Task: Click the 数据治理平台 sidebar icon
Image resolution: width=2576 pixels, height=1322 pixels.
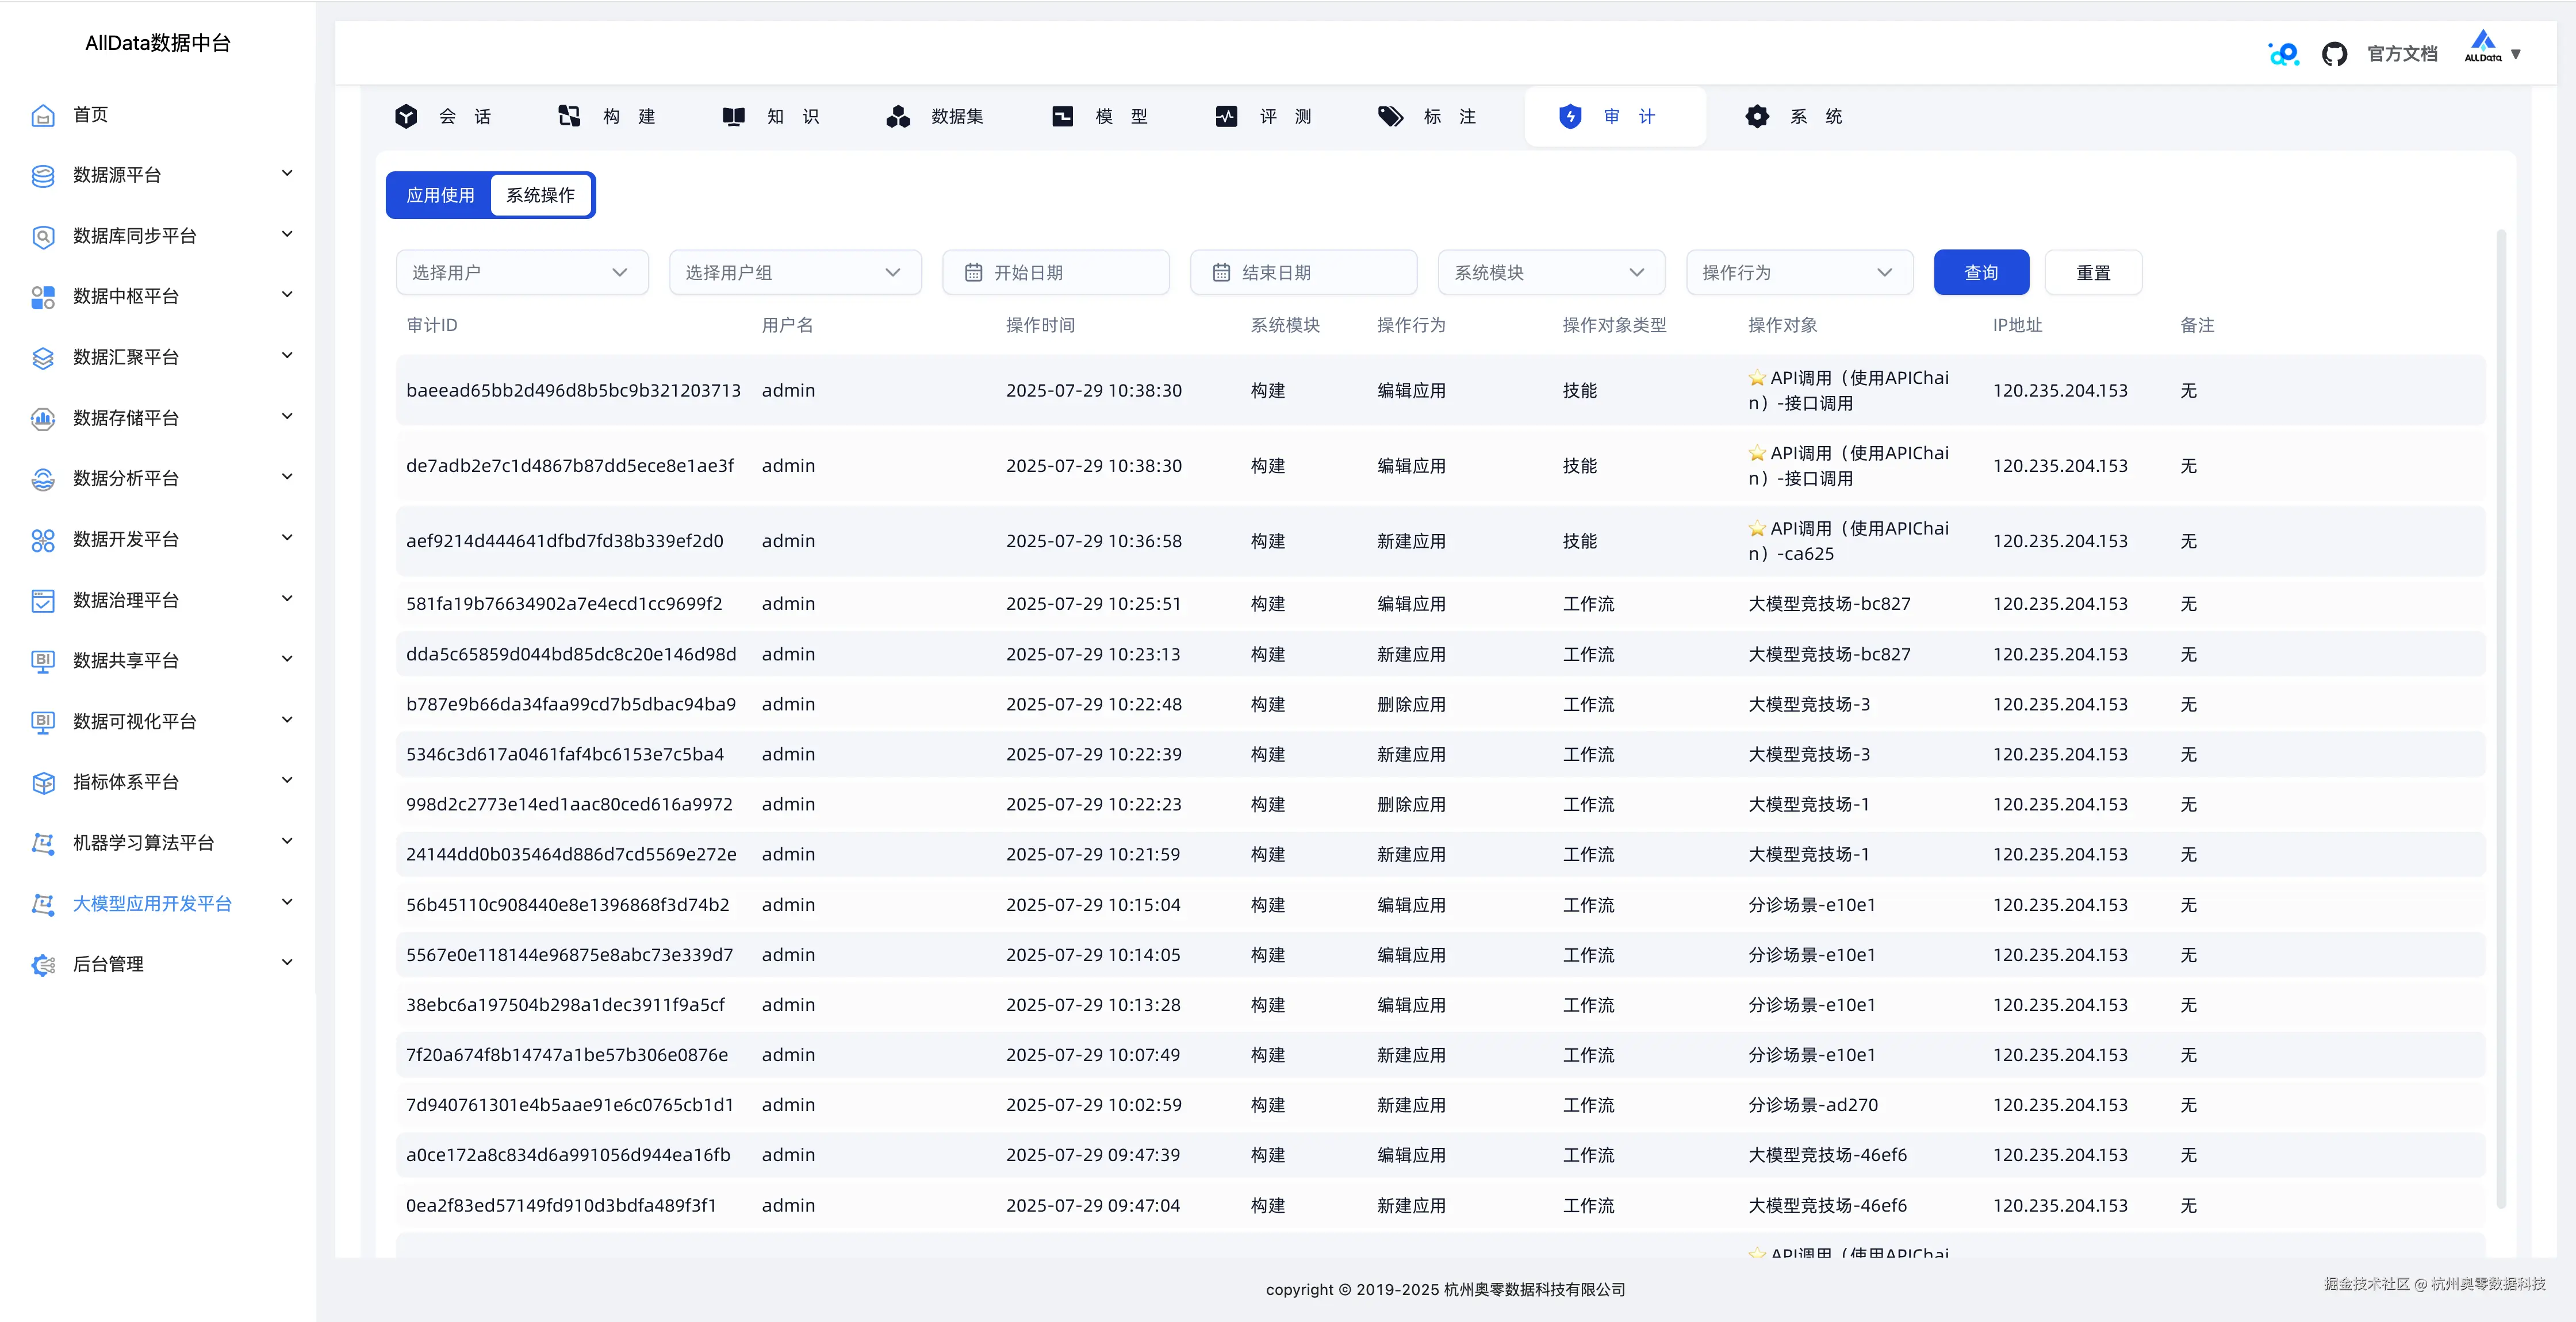Action: point(43,600)
